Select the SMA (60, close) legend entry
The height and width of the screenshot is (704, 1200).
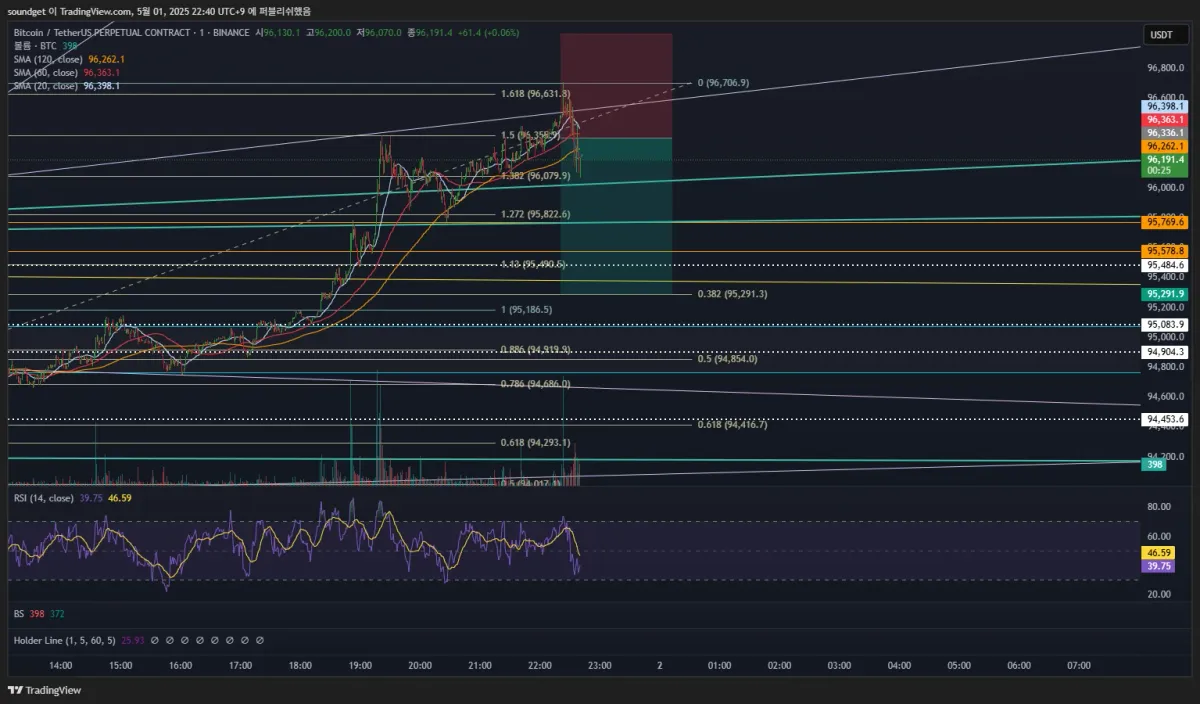point(47,73)
